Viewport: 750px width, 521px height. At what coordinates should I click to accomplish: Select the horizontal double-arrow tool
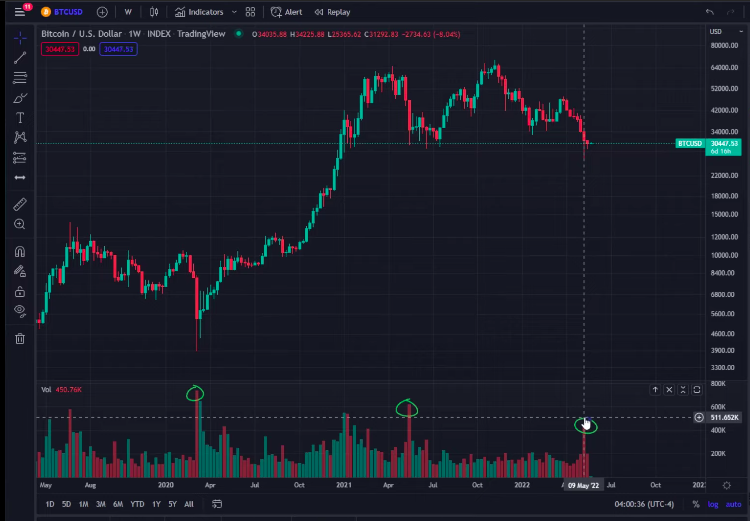click(x=20, y=177)
